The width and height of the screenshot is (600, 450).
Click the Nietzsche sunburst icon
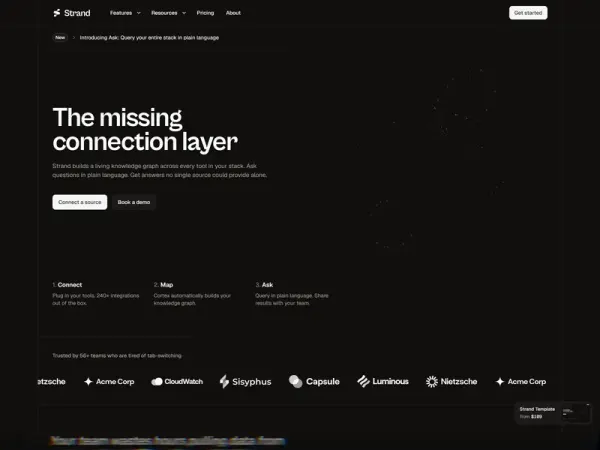(x=432, y=382)
